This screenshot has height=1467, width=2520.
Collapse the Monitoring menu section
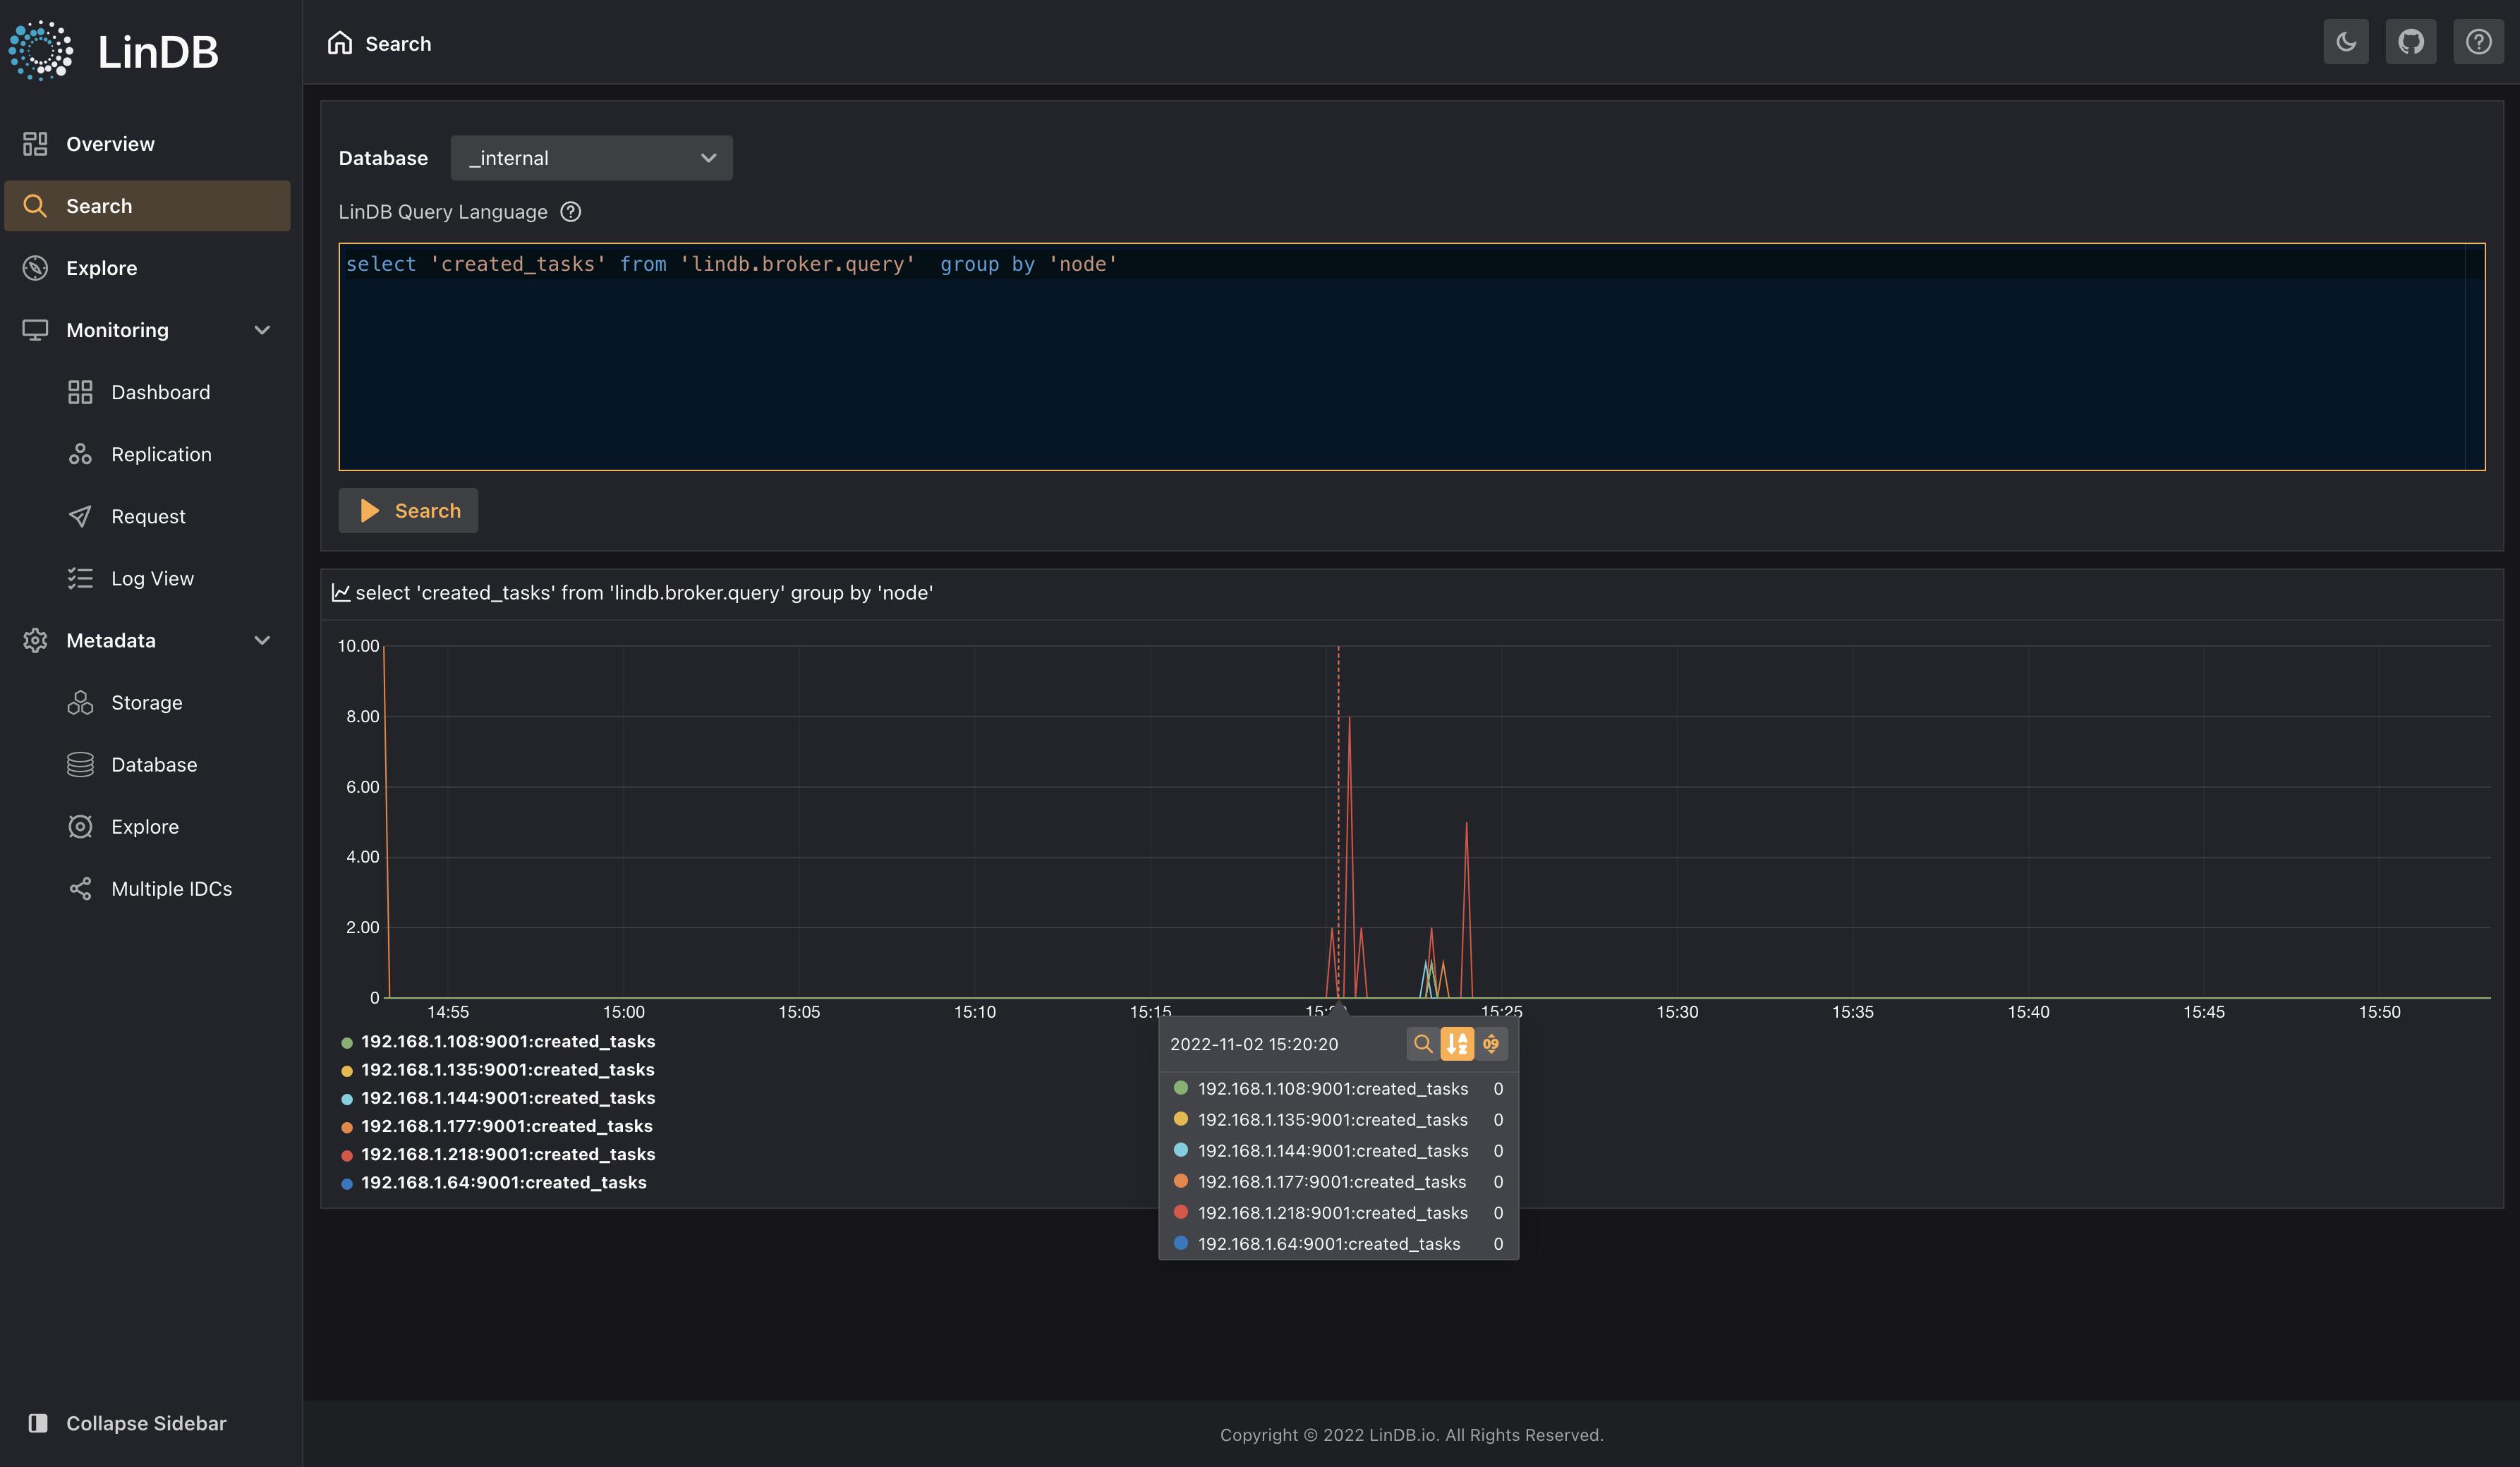(262, 330)
